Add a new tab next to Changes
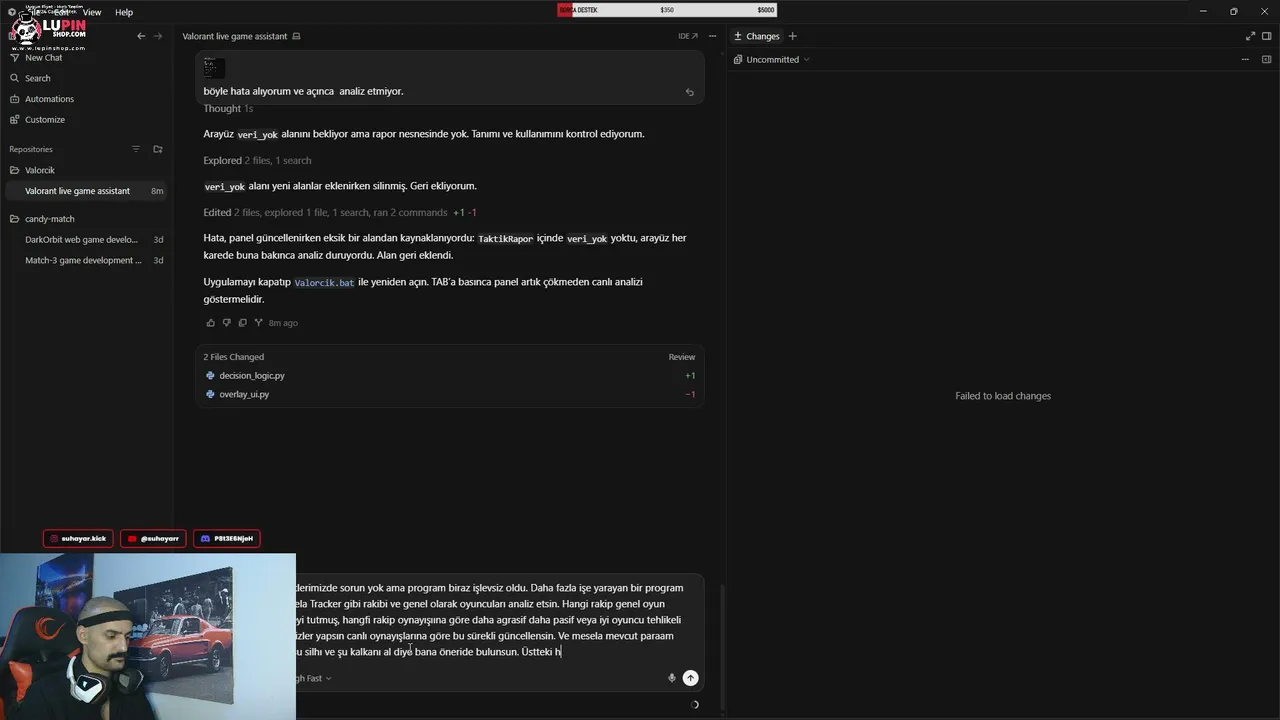The width and height of the screenshot is (1280, 720). click(793, 36)
